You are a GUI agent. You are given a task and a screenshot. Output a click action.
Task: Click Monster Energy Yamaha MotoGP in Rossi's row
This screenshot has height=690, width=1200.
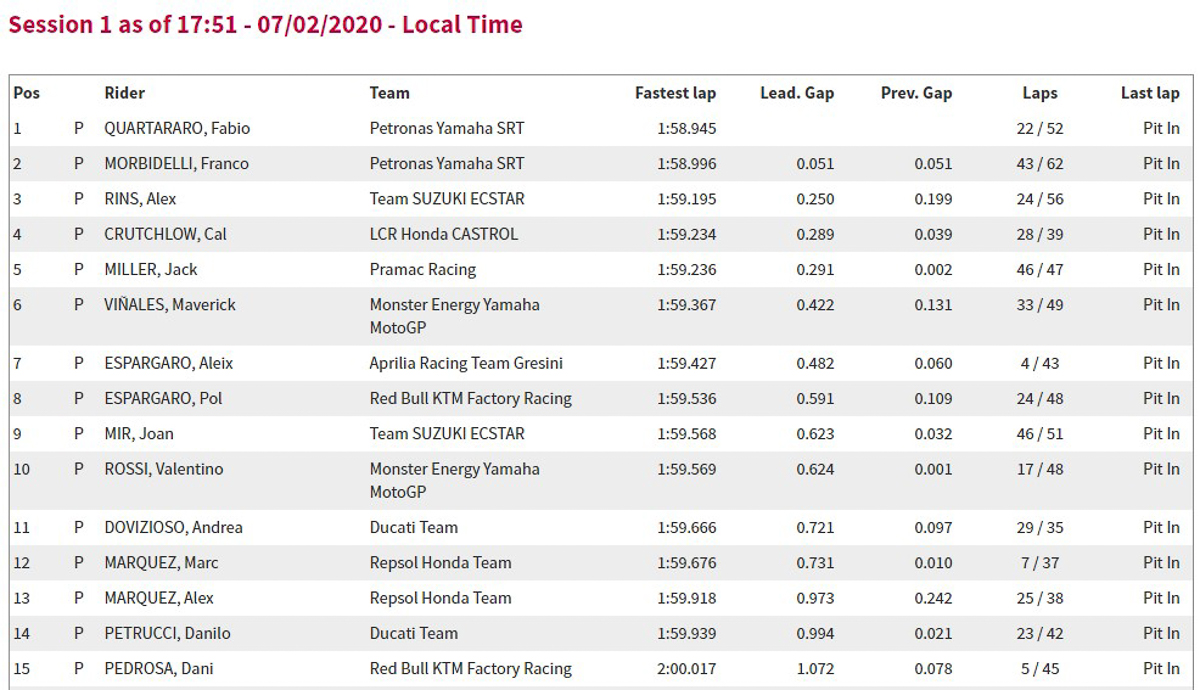point(455,480)
